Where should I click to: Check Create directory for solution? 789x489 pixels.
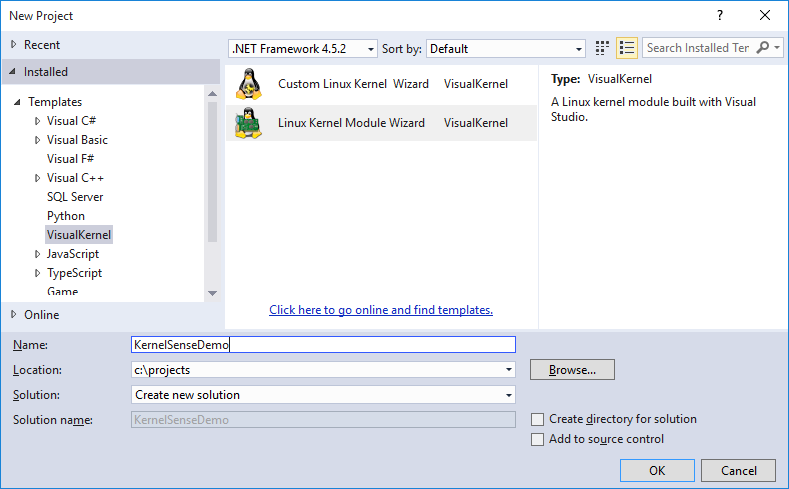coord(537,419)
